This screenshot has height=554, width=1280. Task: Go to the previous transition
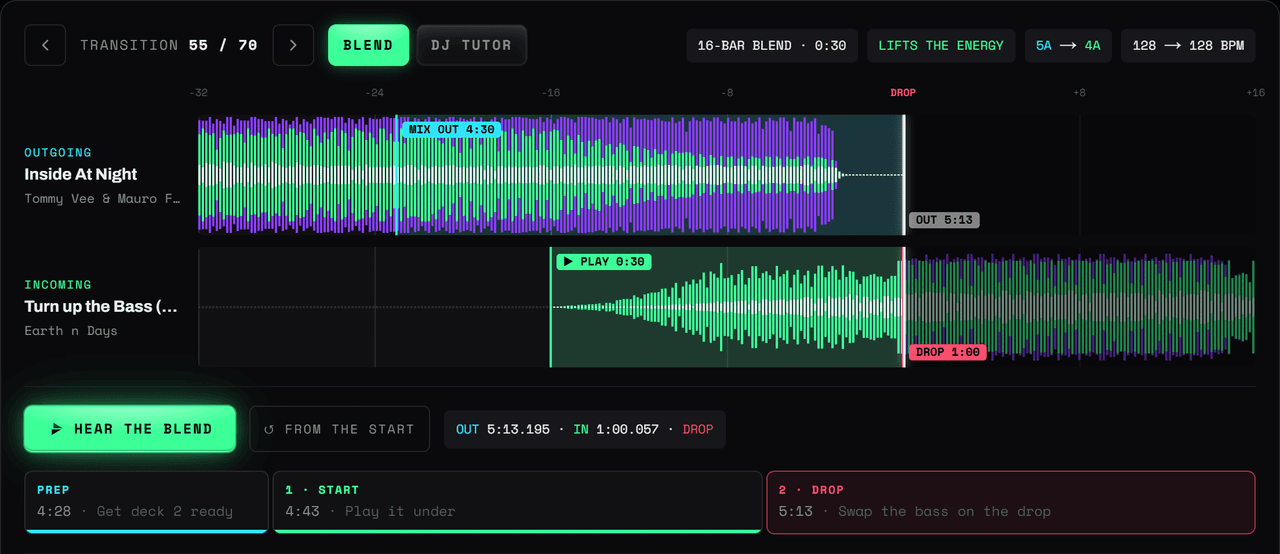(x=45, y=45)
